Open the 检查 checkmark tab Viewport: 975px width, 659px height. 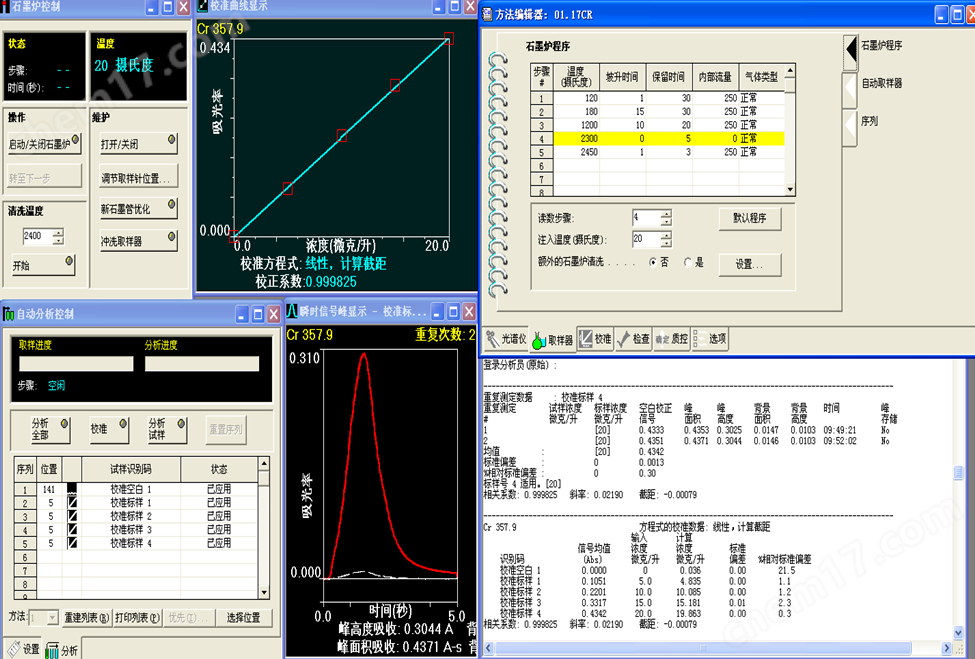[634, 339]
